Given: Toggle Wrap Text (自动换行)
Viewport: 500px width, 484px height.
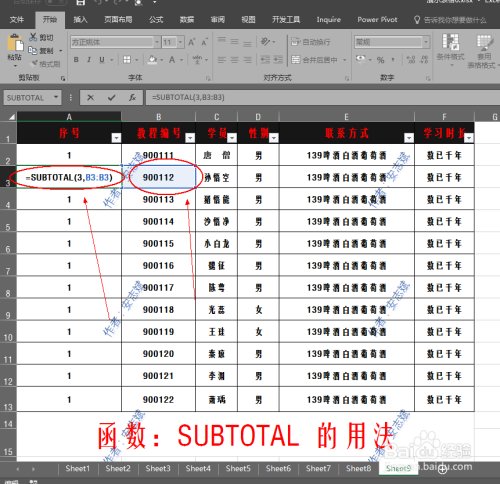Looking at the screenshot, I should tap(311, 42).
